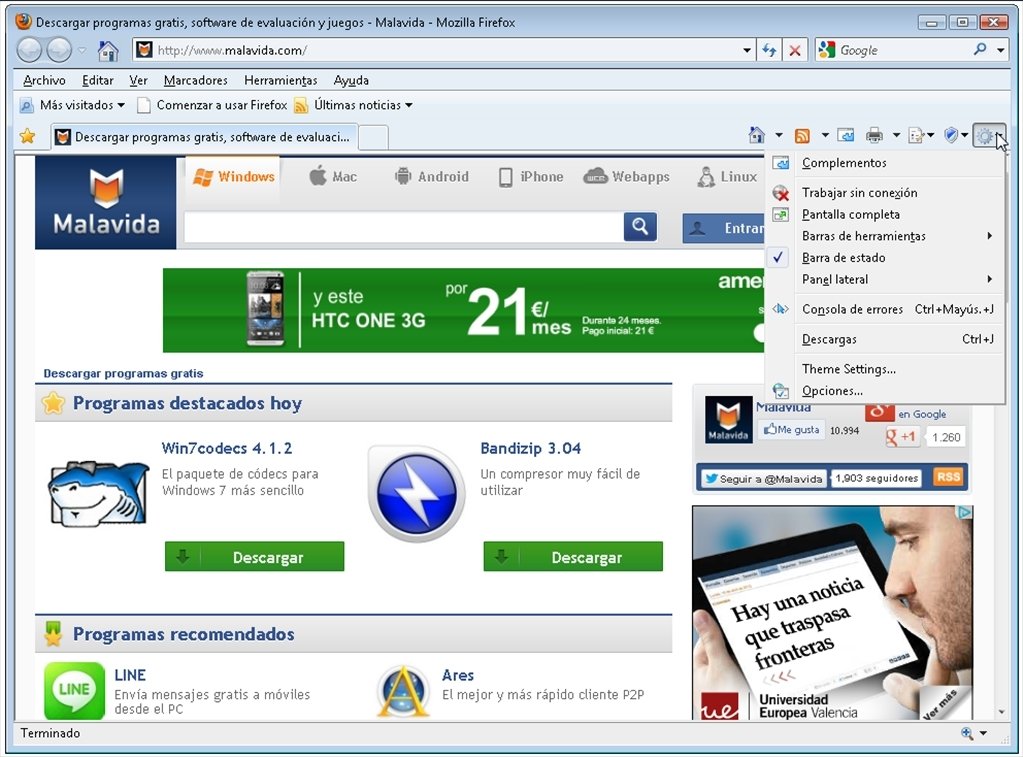Select Pantalla completa menu item

pyautogui.click(x=885, y=215)
